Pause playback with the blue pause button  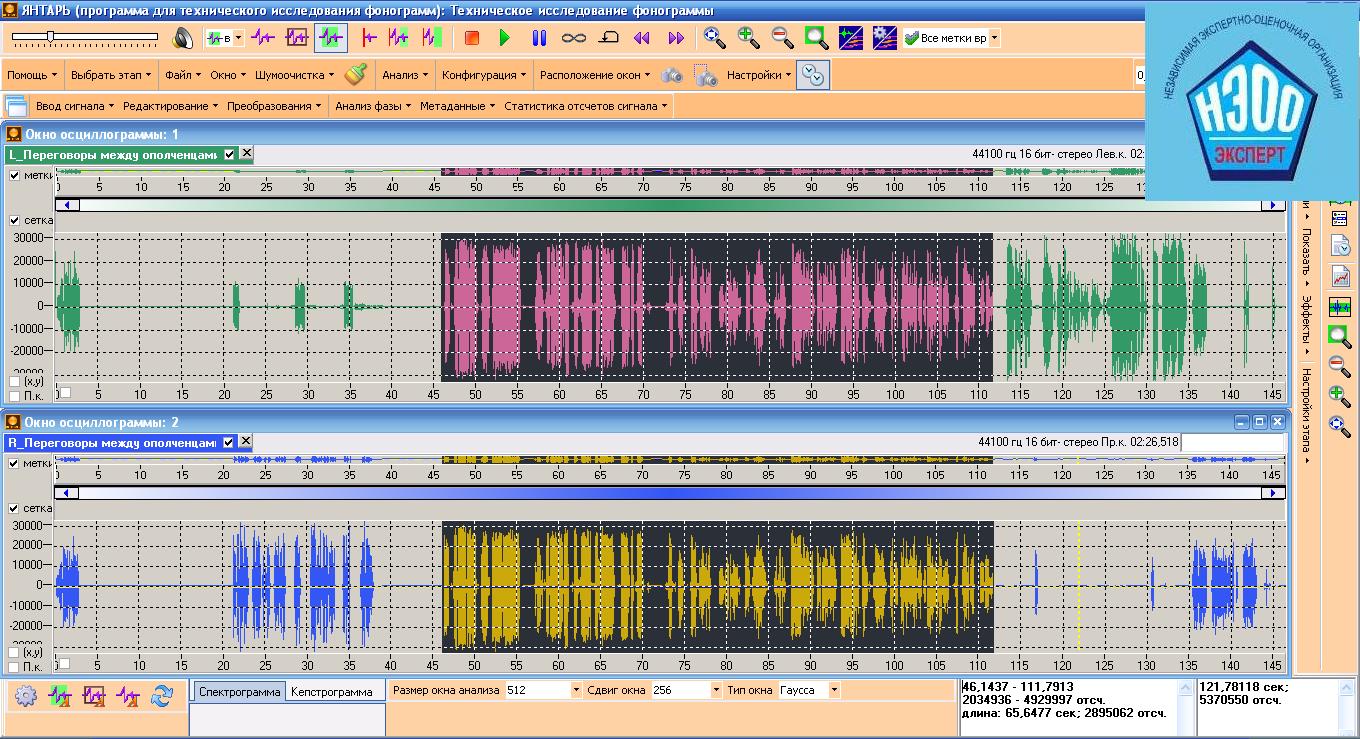click(x=539, y=38)
